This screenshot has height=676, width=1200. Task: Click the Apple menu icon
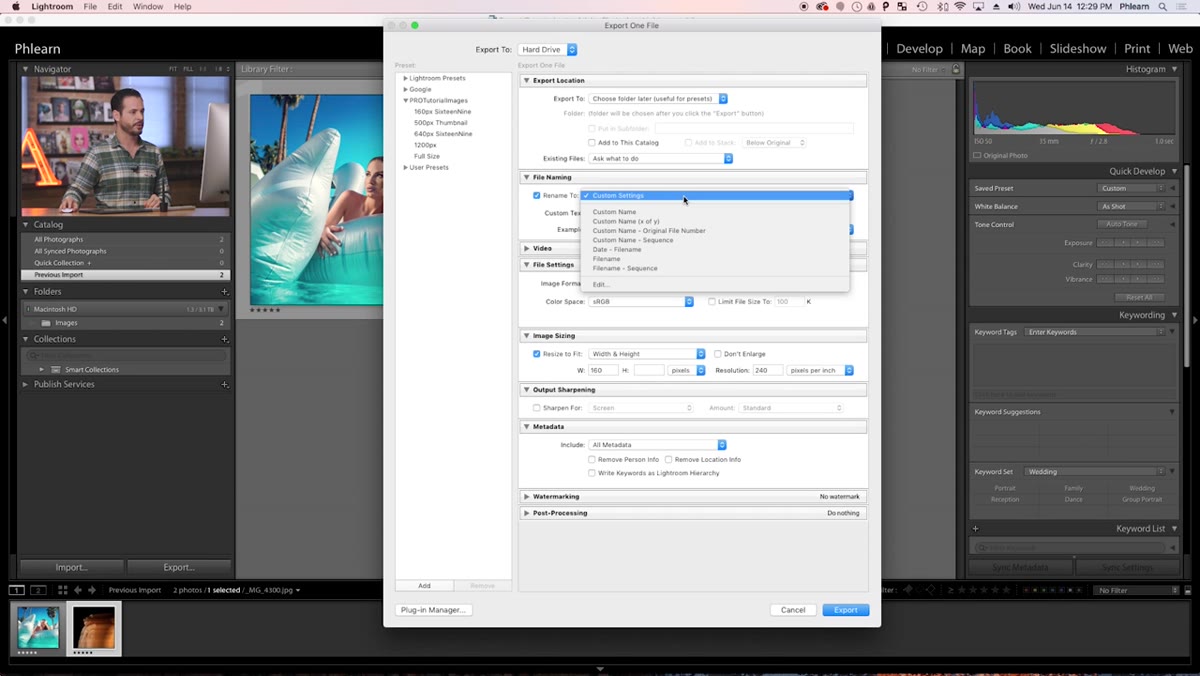[x=15, y=6]
